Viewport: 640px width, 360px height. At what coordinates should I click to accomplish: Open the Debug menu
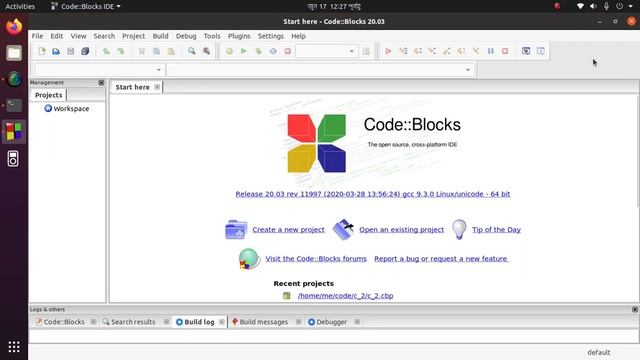coord(186,36)
